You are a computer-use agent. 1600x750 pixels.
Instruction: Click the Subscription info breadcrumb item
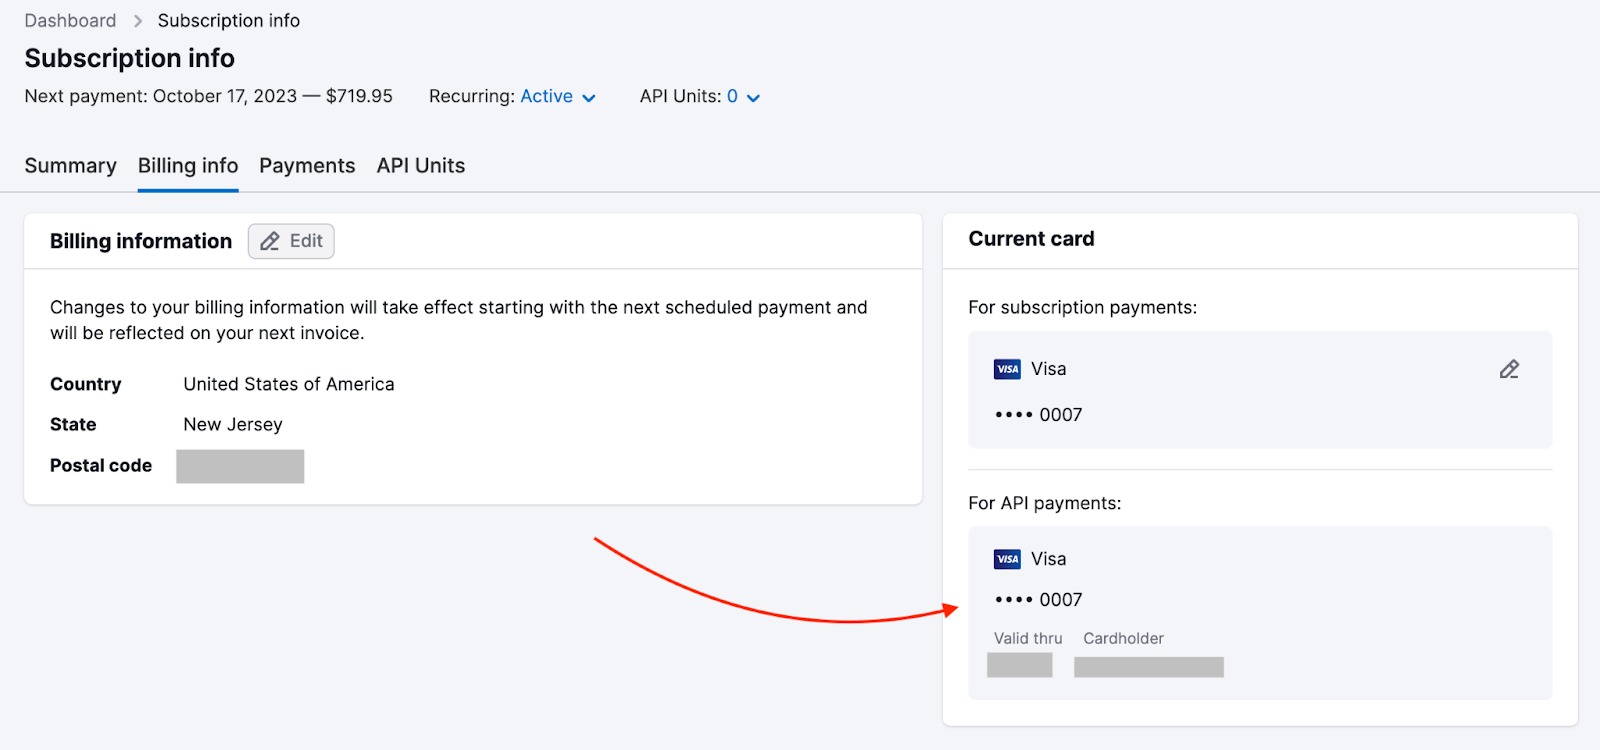(229, 21)
